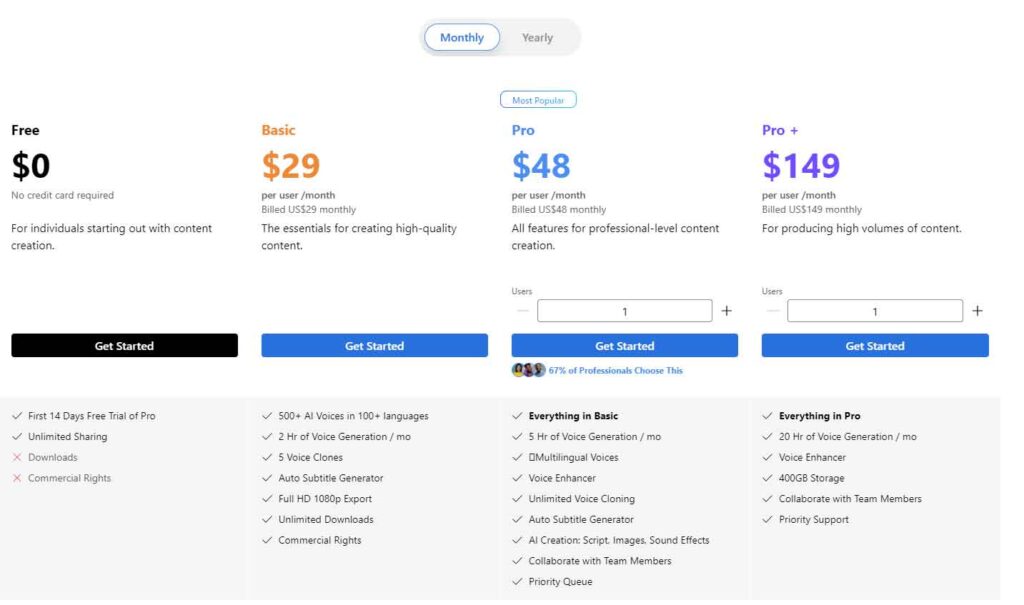
Task: Click Get Started under Pro+ plan
Action: pyautogui.click(x=875, y=345)
